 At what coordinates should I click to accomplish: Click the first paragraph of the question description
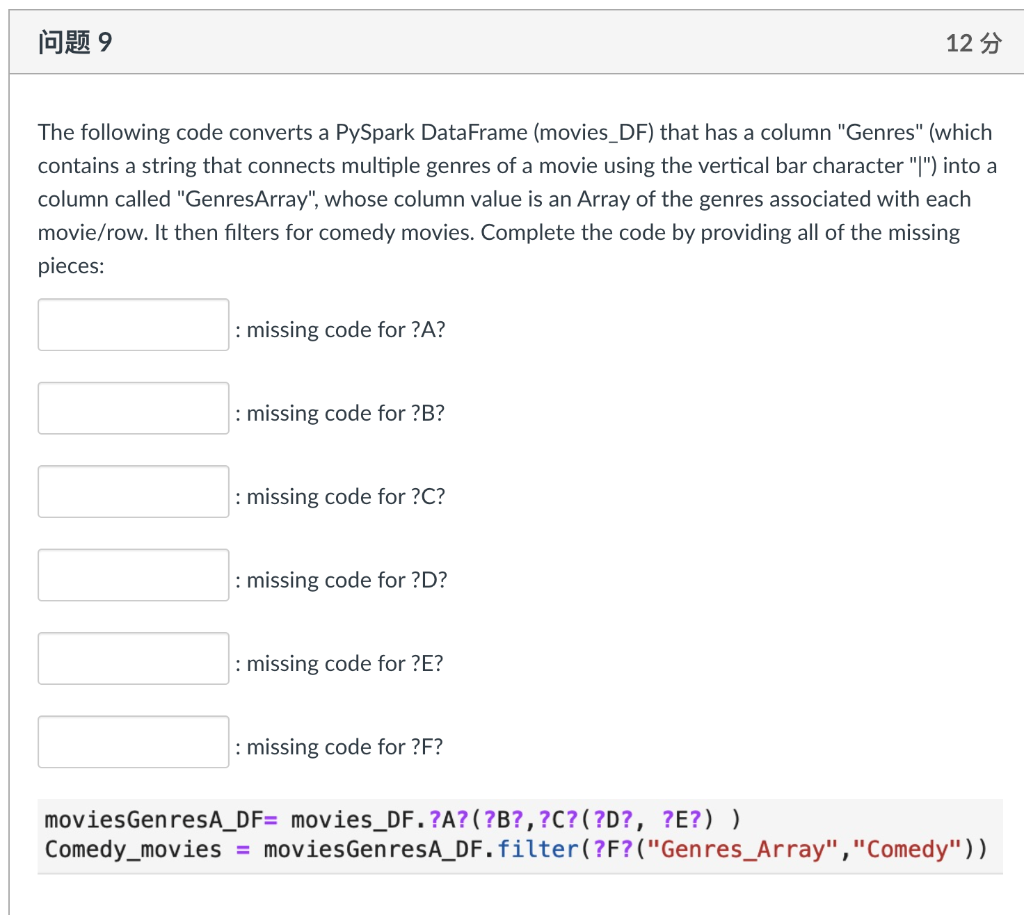pos(500,198)
